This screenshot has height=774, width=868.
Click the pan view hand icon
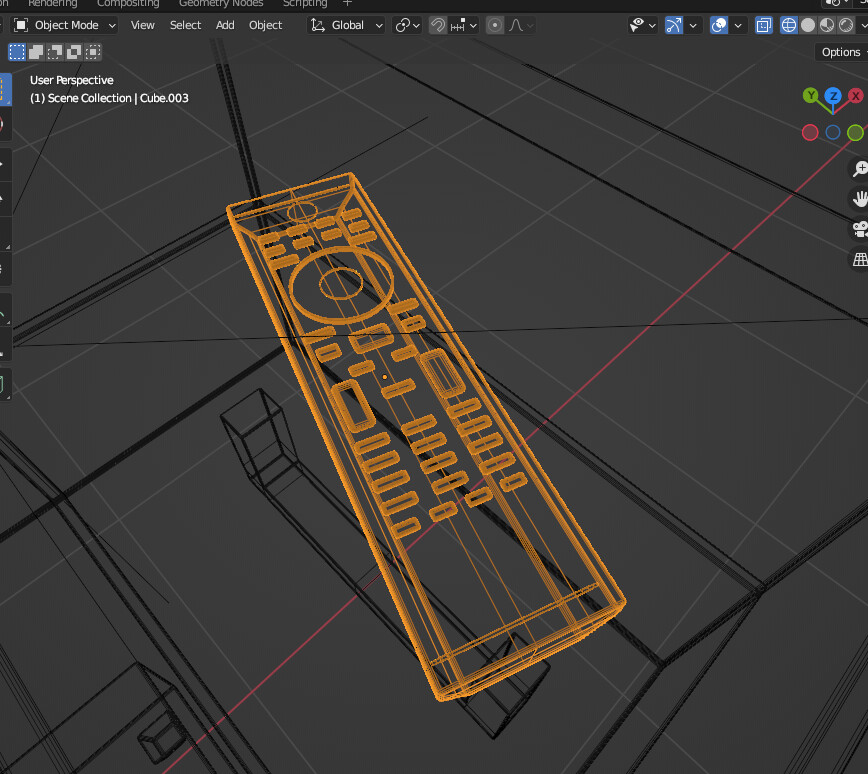(858, 198)
